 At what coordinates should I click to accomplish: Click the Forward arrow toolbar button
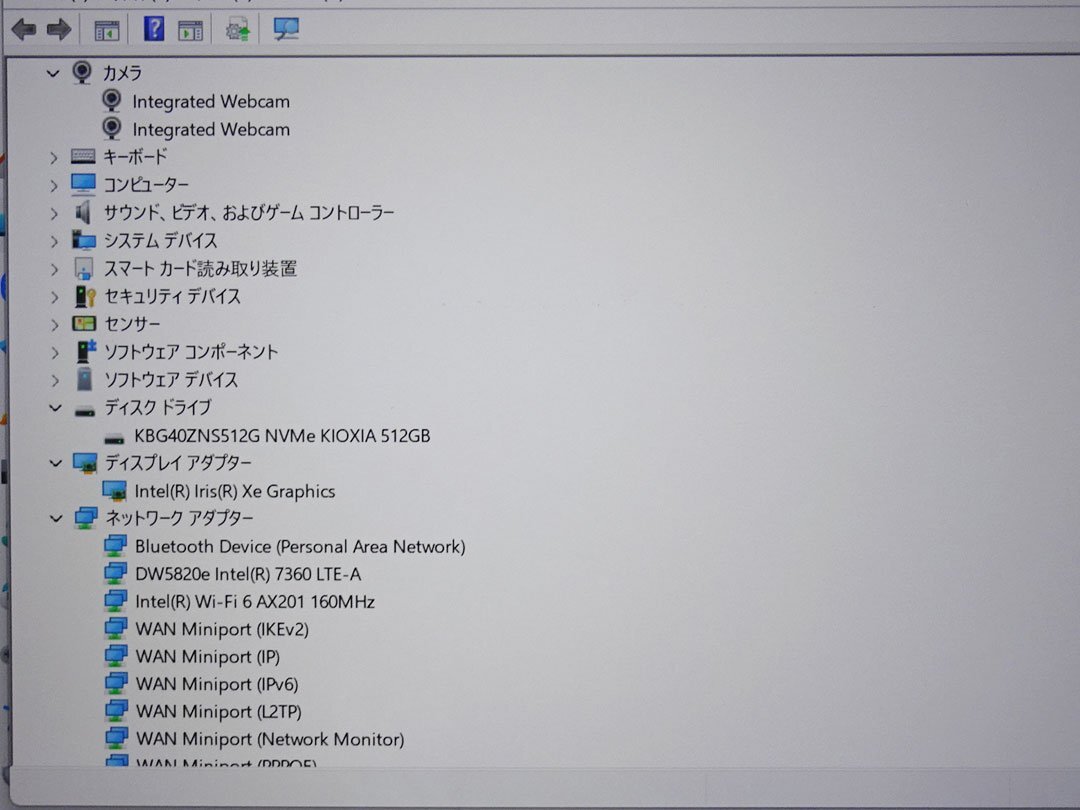[59, 30]
